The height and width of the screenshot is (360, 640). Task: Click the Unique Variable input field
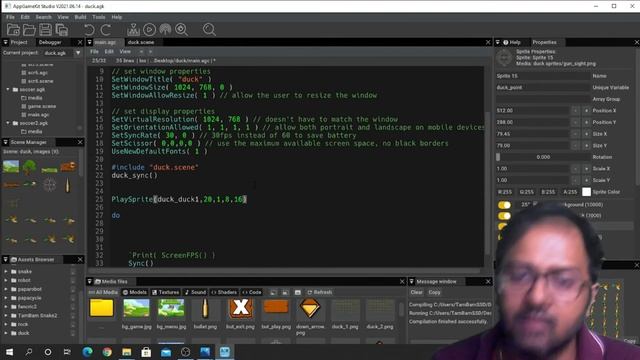(x=543, y=87)
